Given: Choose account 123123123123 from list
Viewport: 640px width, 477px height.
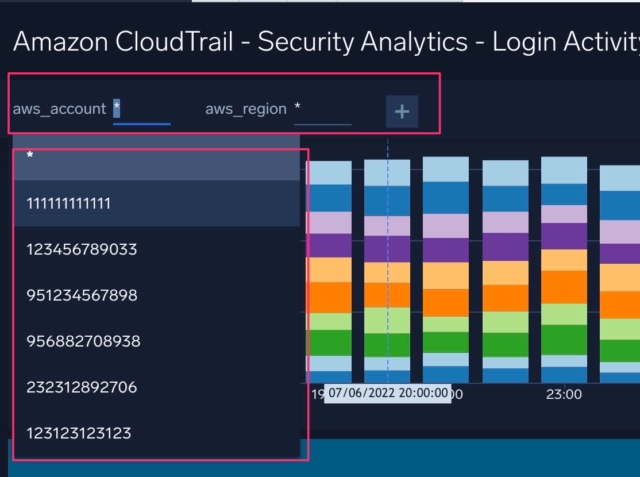Looking at the screenshot, I should click(x=157, y=433).
